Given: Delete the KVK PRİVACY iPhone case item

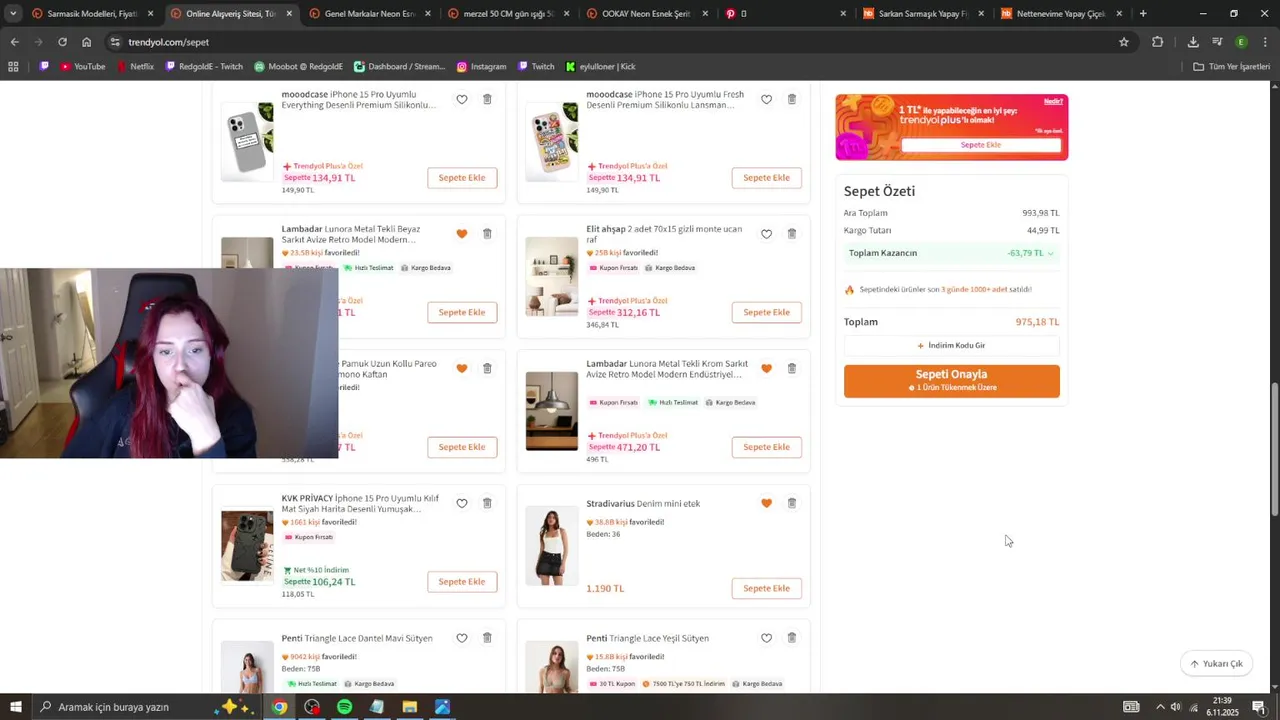Looking at the screenshot, I should click(487, 503).
